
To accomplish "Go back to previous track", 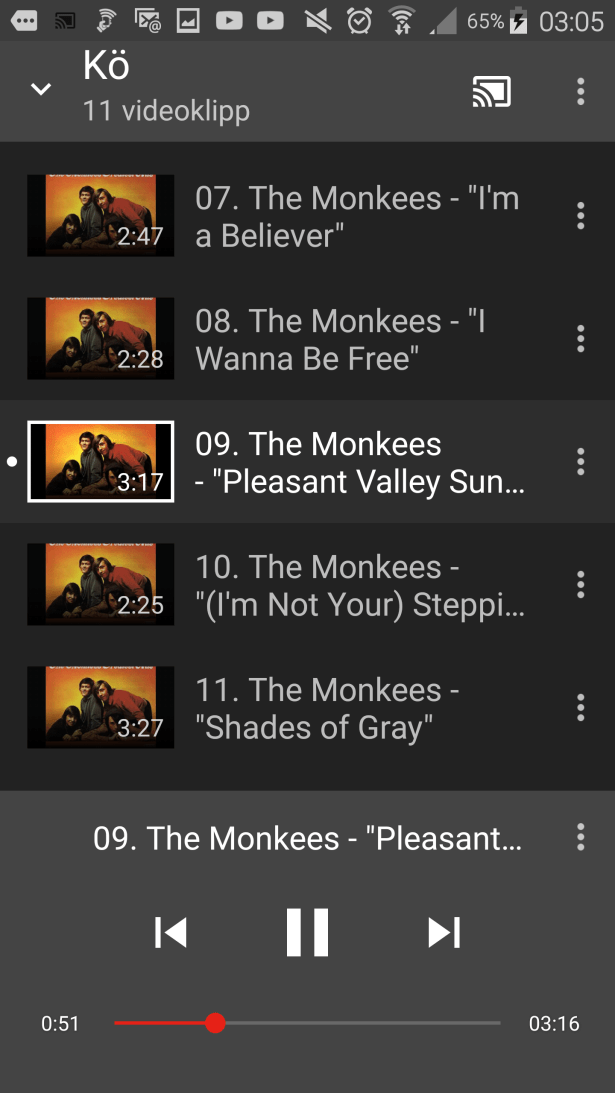I will (171, 933).
